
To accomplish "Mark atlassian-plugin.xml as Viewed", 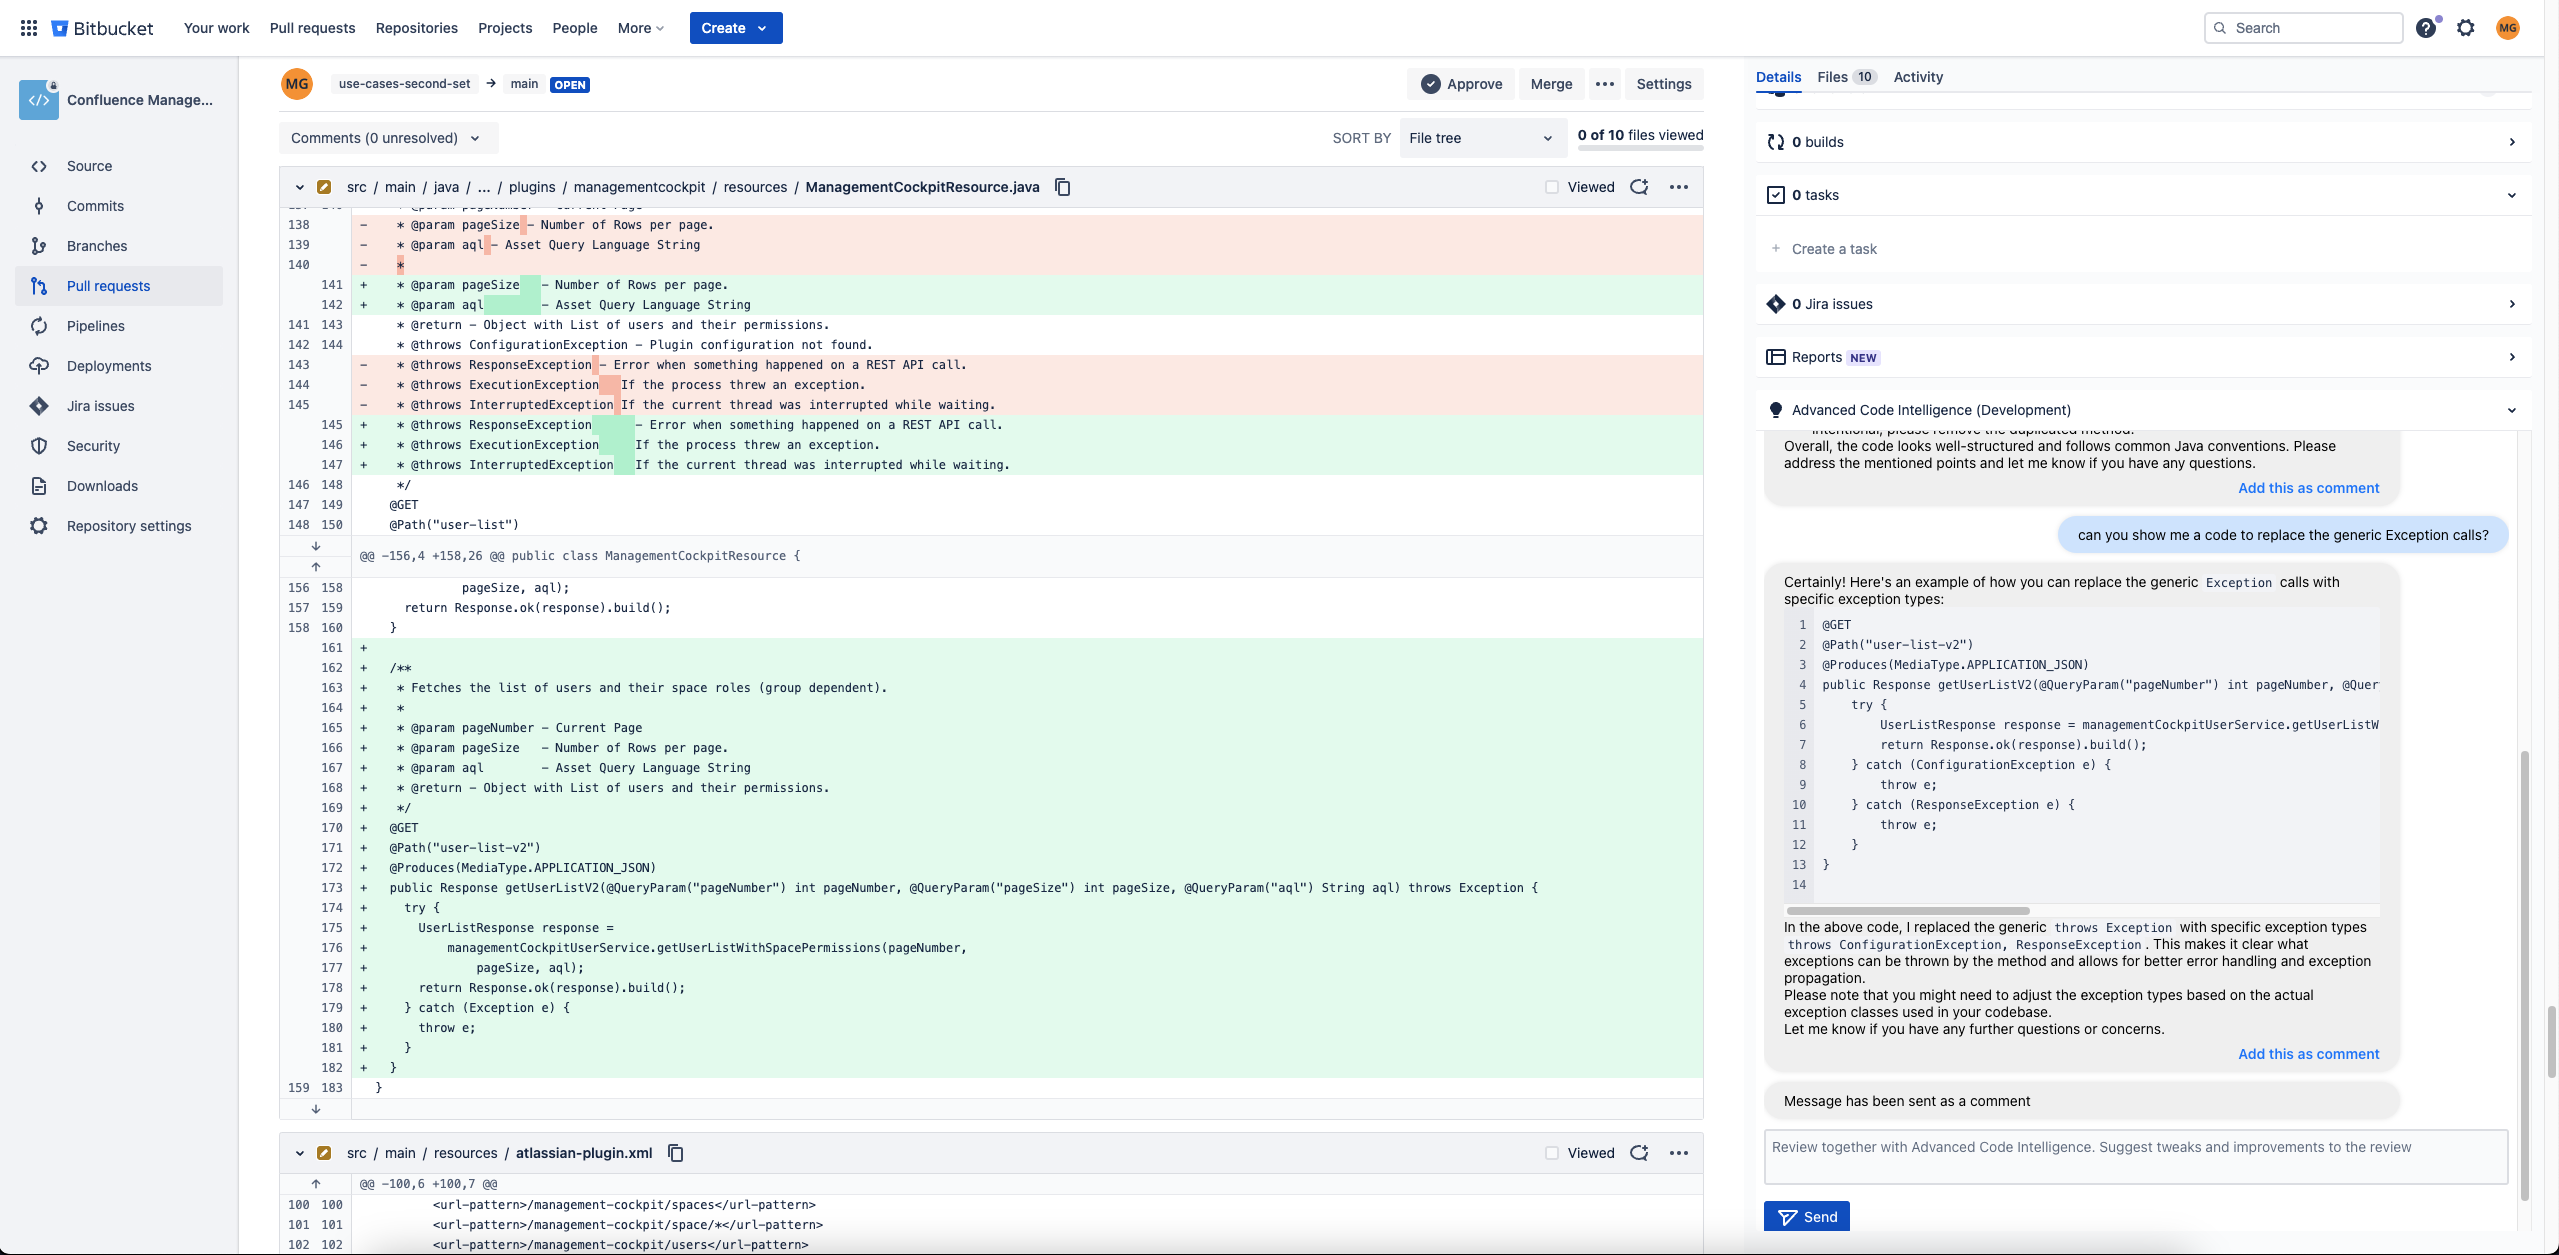I will [1552, 1153].
